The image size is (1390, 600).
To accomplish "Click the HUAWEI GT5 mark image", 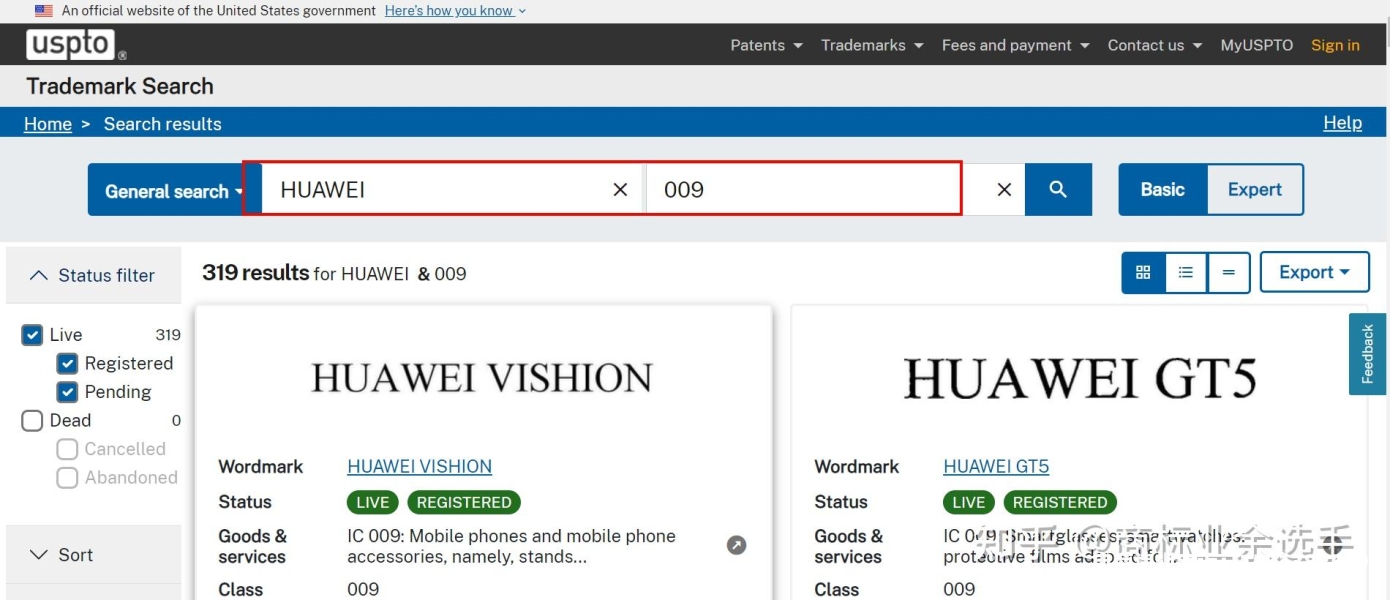I will 1080,378.
